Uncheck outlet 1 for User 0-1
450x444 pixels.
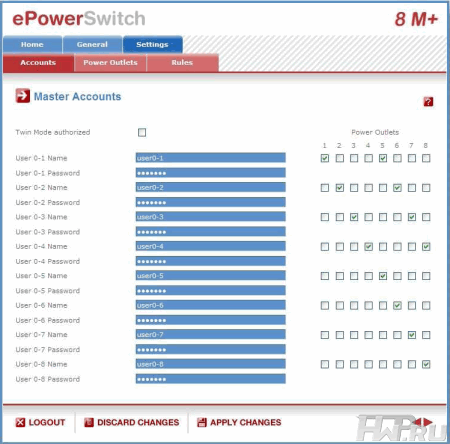tap(325, 158)
